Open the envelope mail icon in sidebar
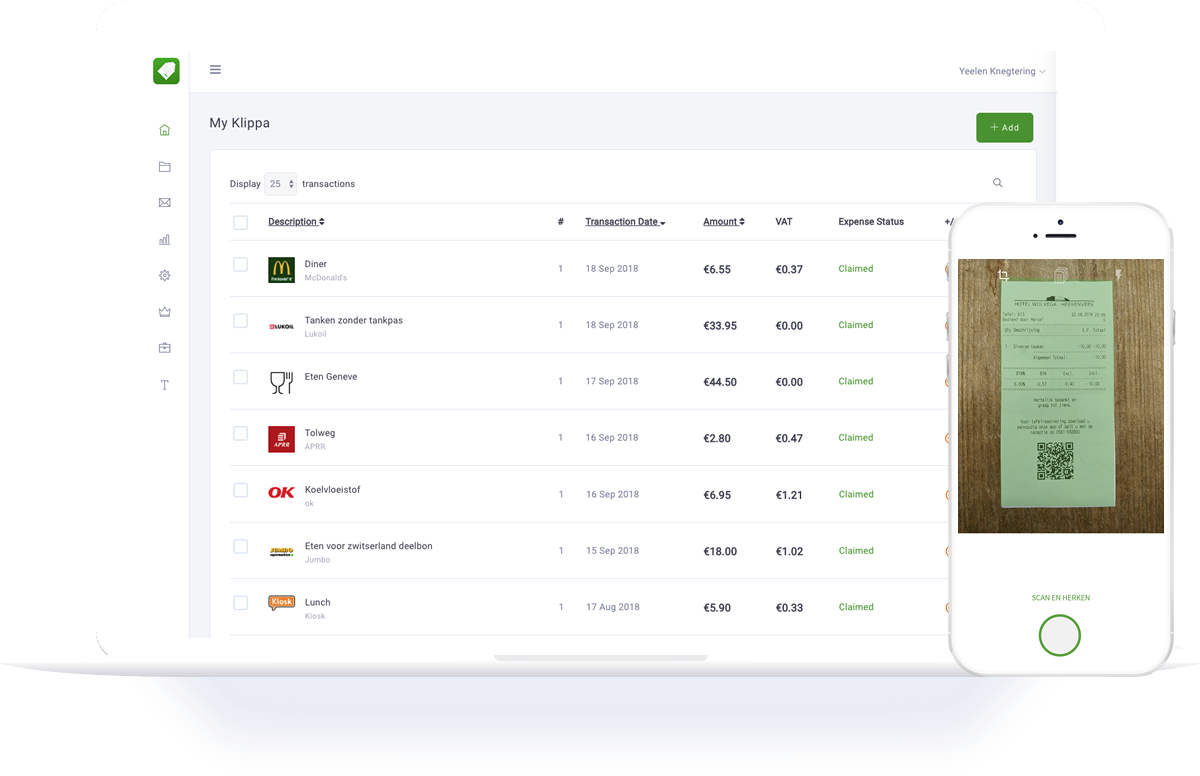 pos(165,203)
